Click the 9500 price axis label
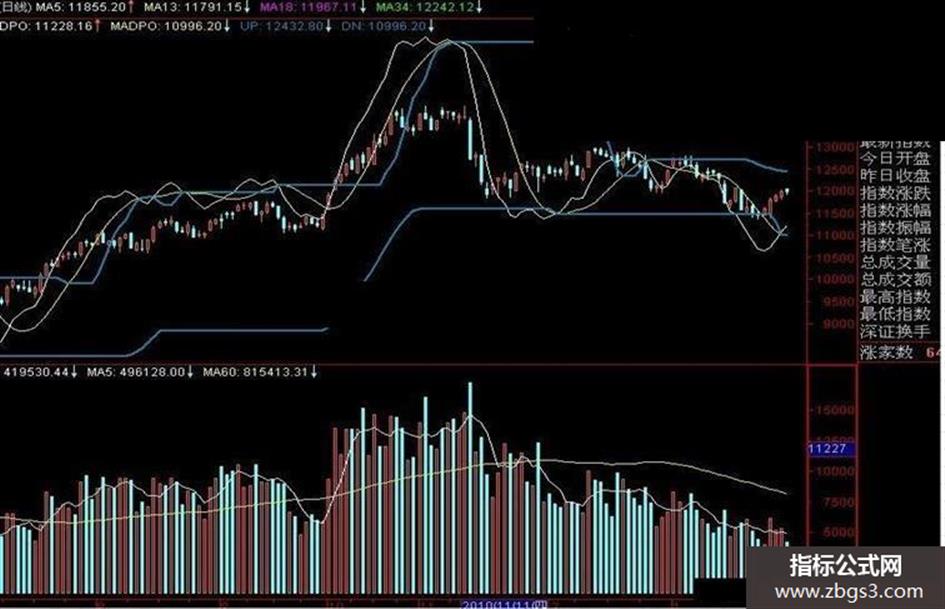This screenshot has height=609, width=945. (x=839, y=302)
